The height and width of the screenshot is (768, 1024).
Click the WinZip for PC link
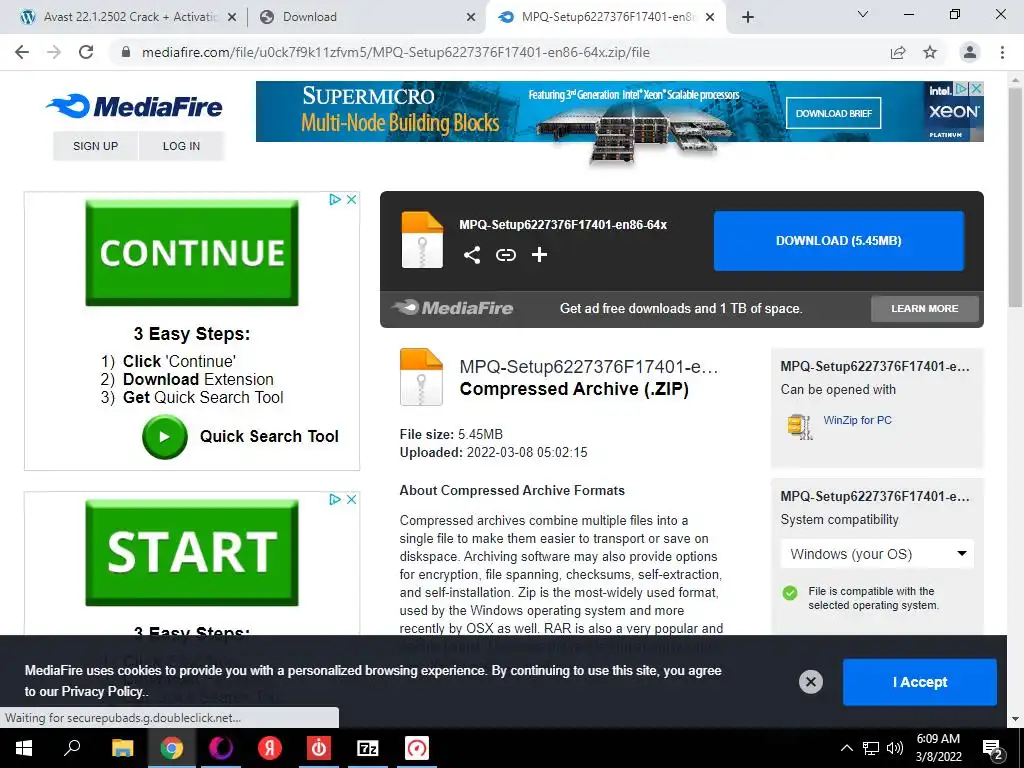[x=857, y=420]
